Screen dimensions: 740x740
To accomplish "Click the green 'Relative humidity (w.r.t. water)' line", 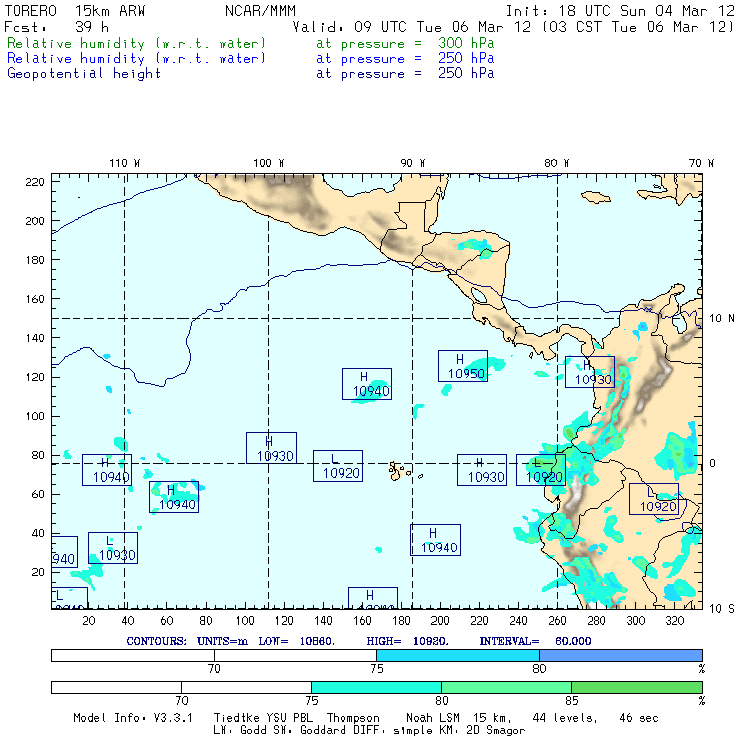I will click(x=136, y=43).
